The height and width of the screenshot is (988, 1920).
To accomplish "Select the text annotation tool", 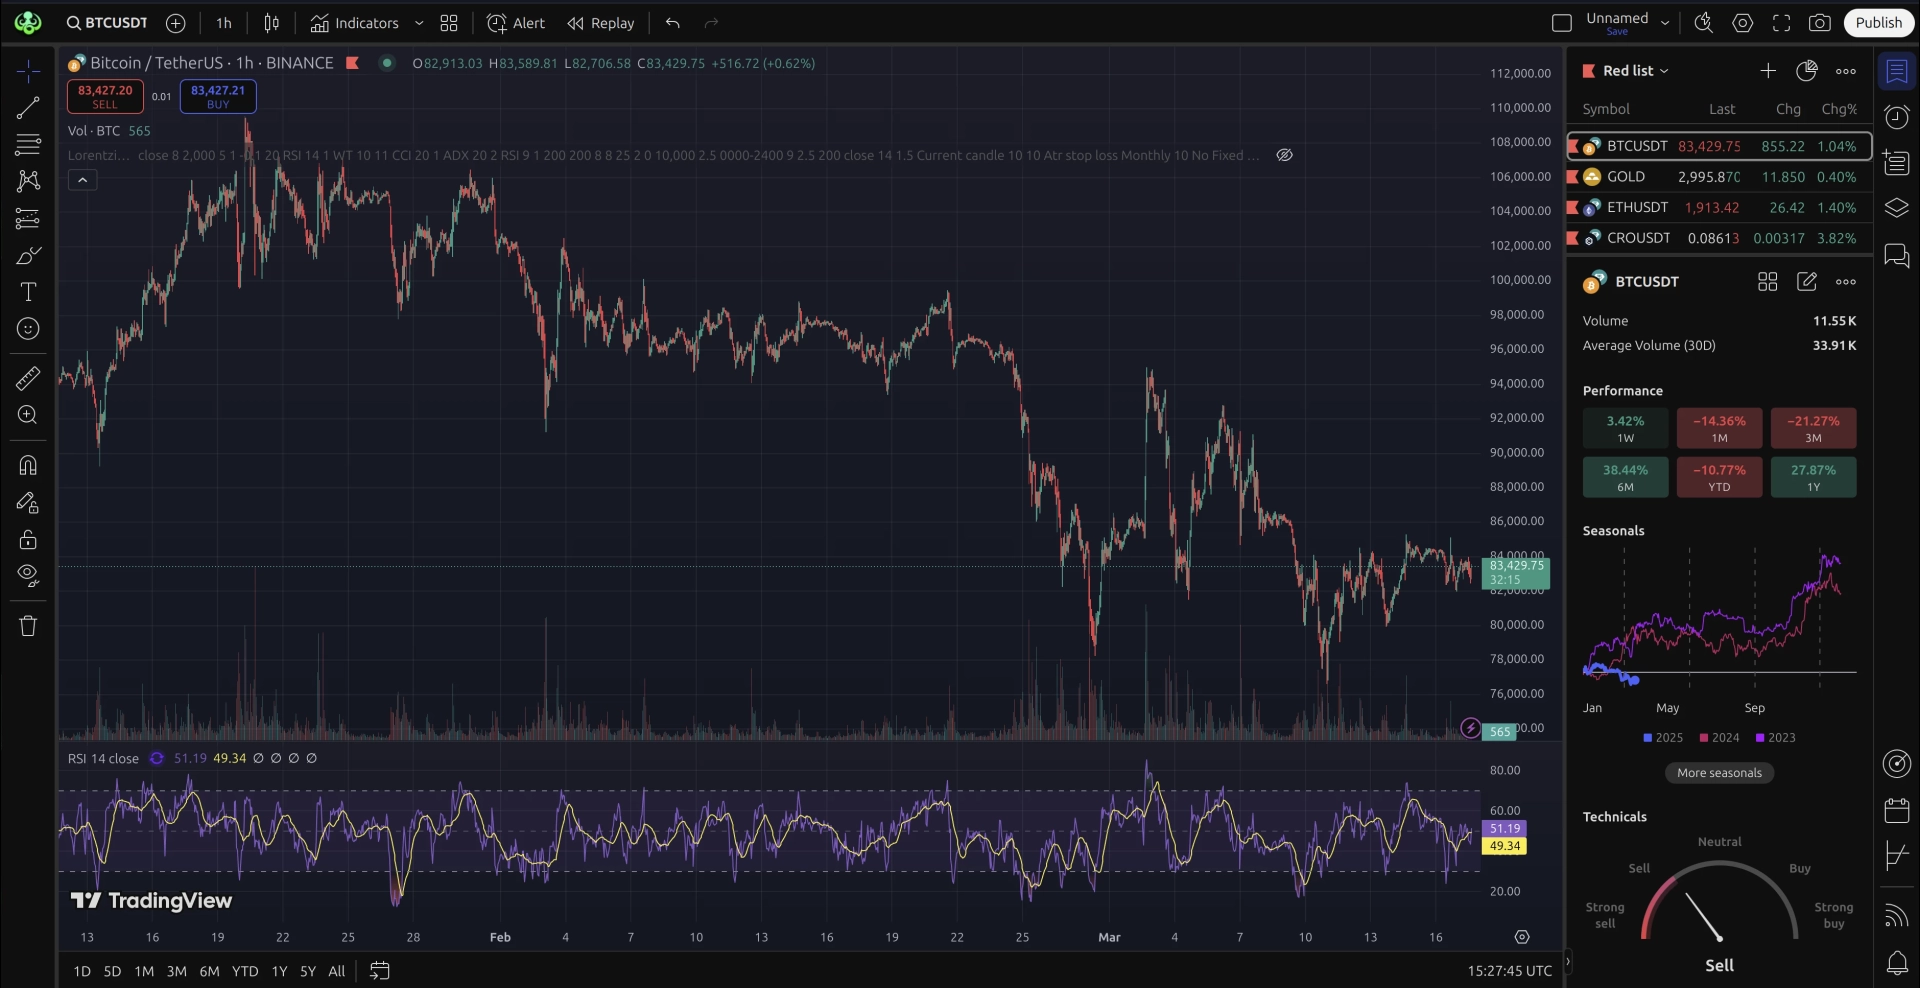I will coord(28,292).
